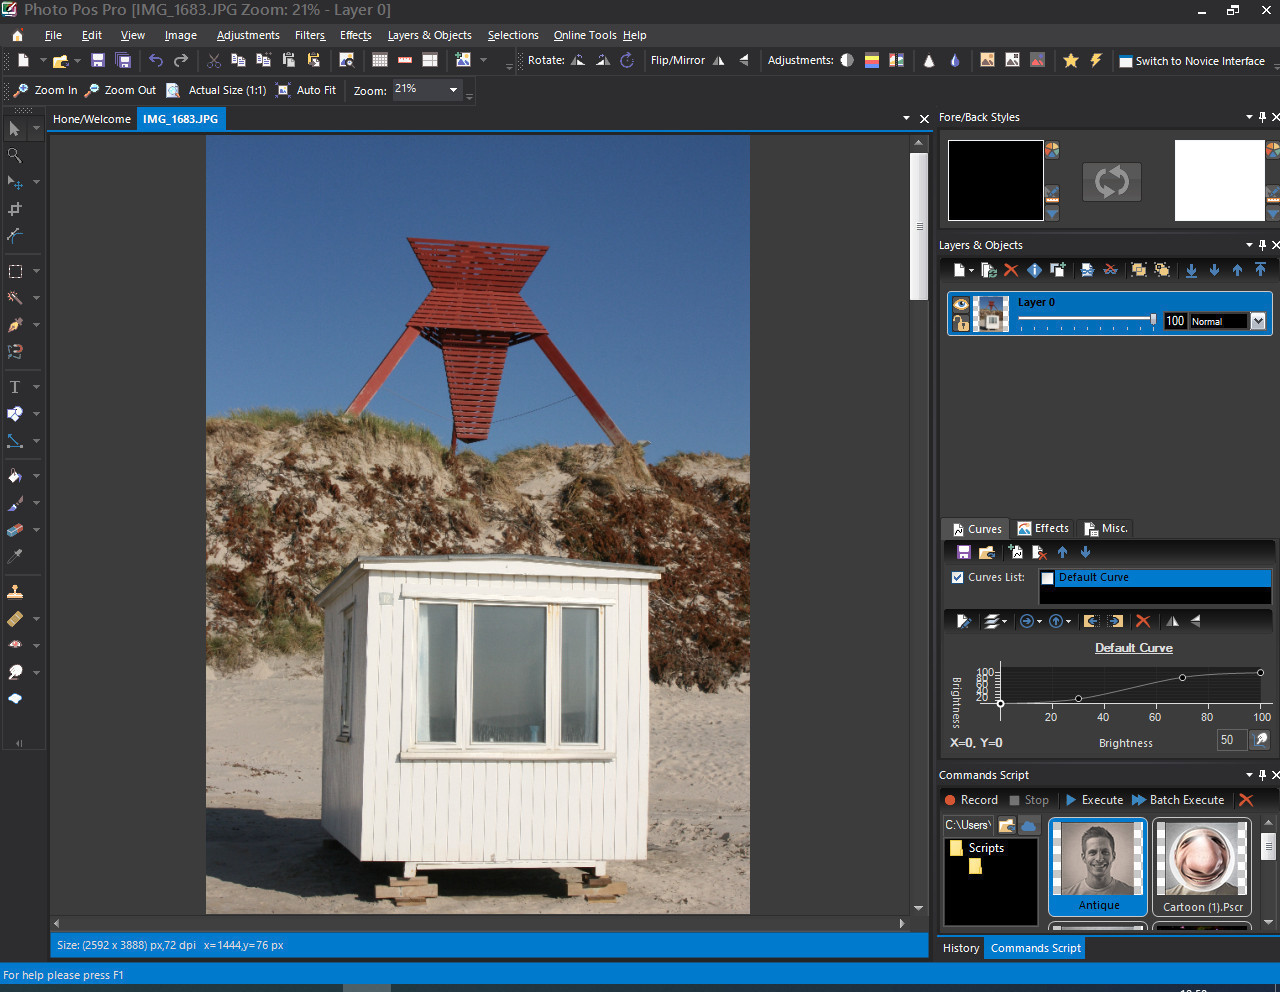
Task: Open the Normal blend mode dropdown
Action: 1258,321
